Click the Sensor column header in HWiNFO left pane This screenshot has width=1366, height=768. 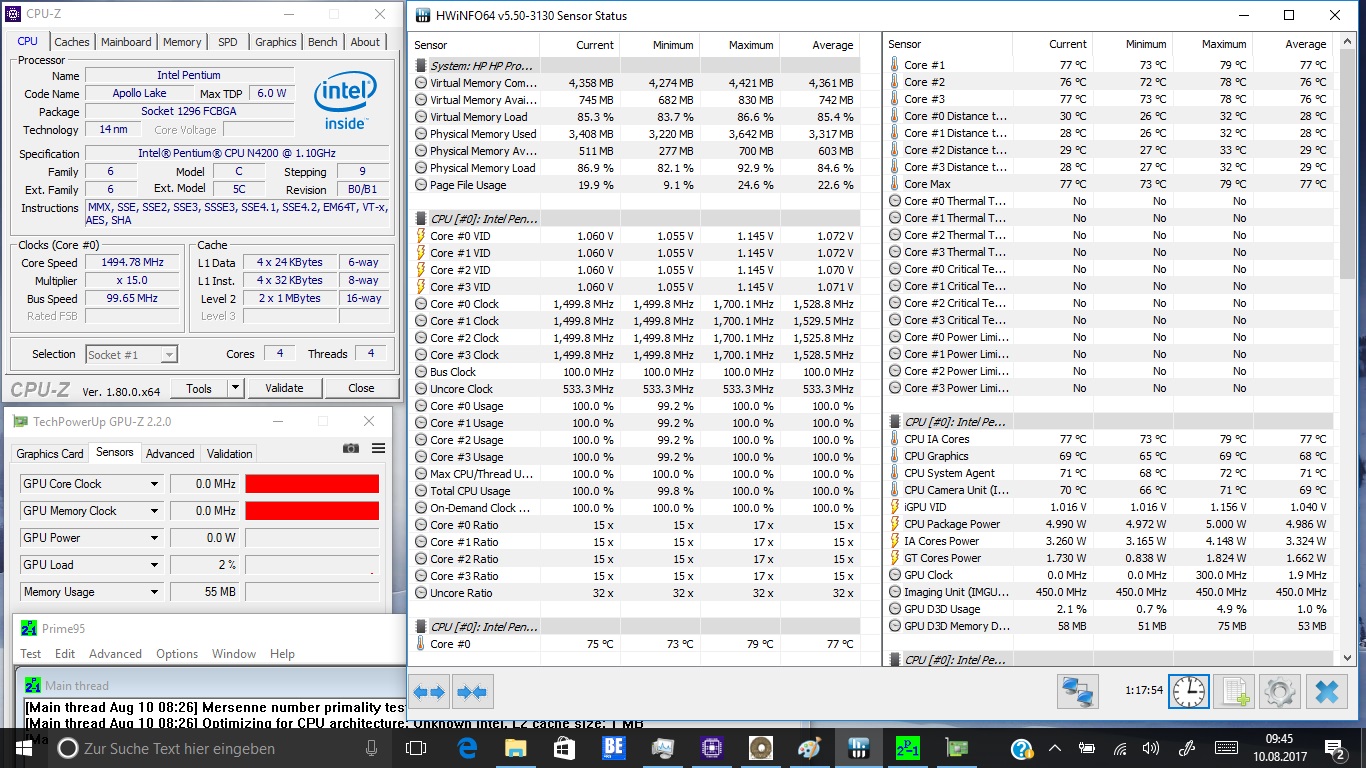point(474,45)
